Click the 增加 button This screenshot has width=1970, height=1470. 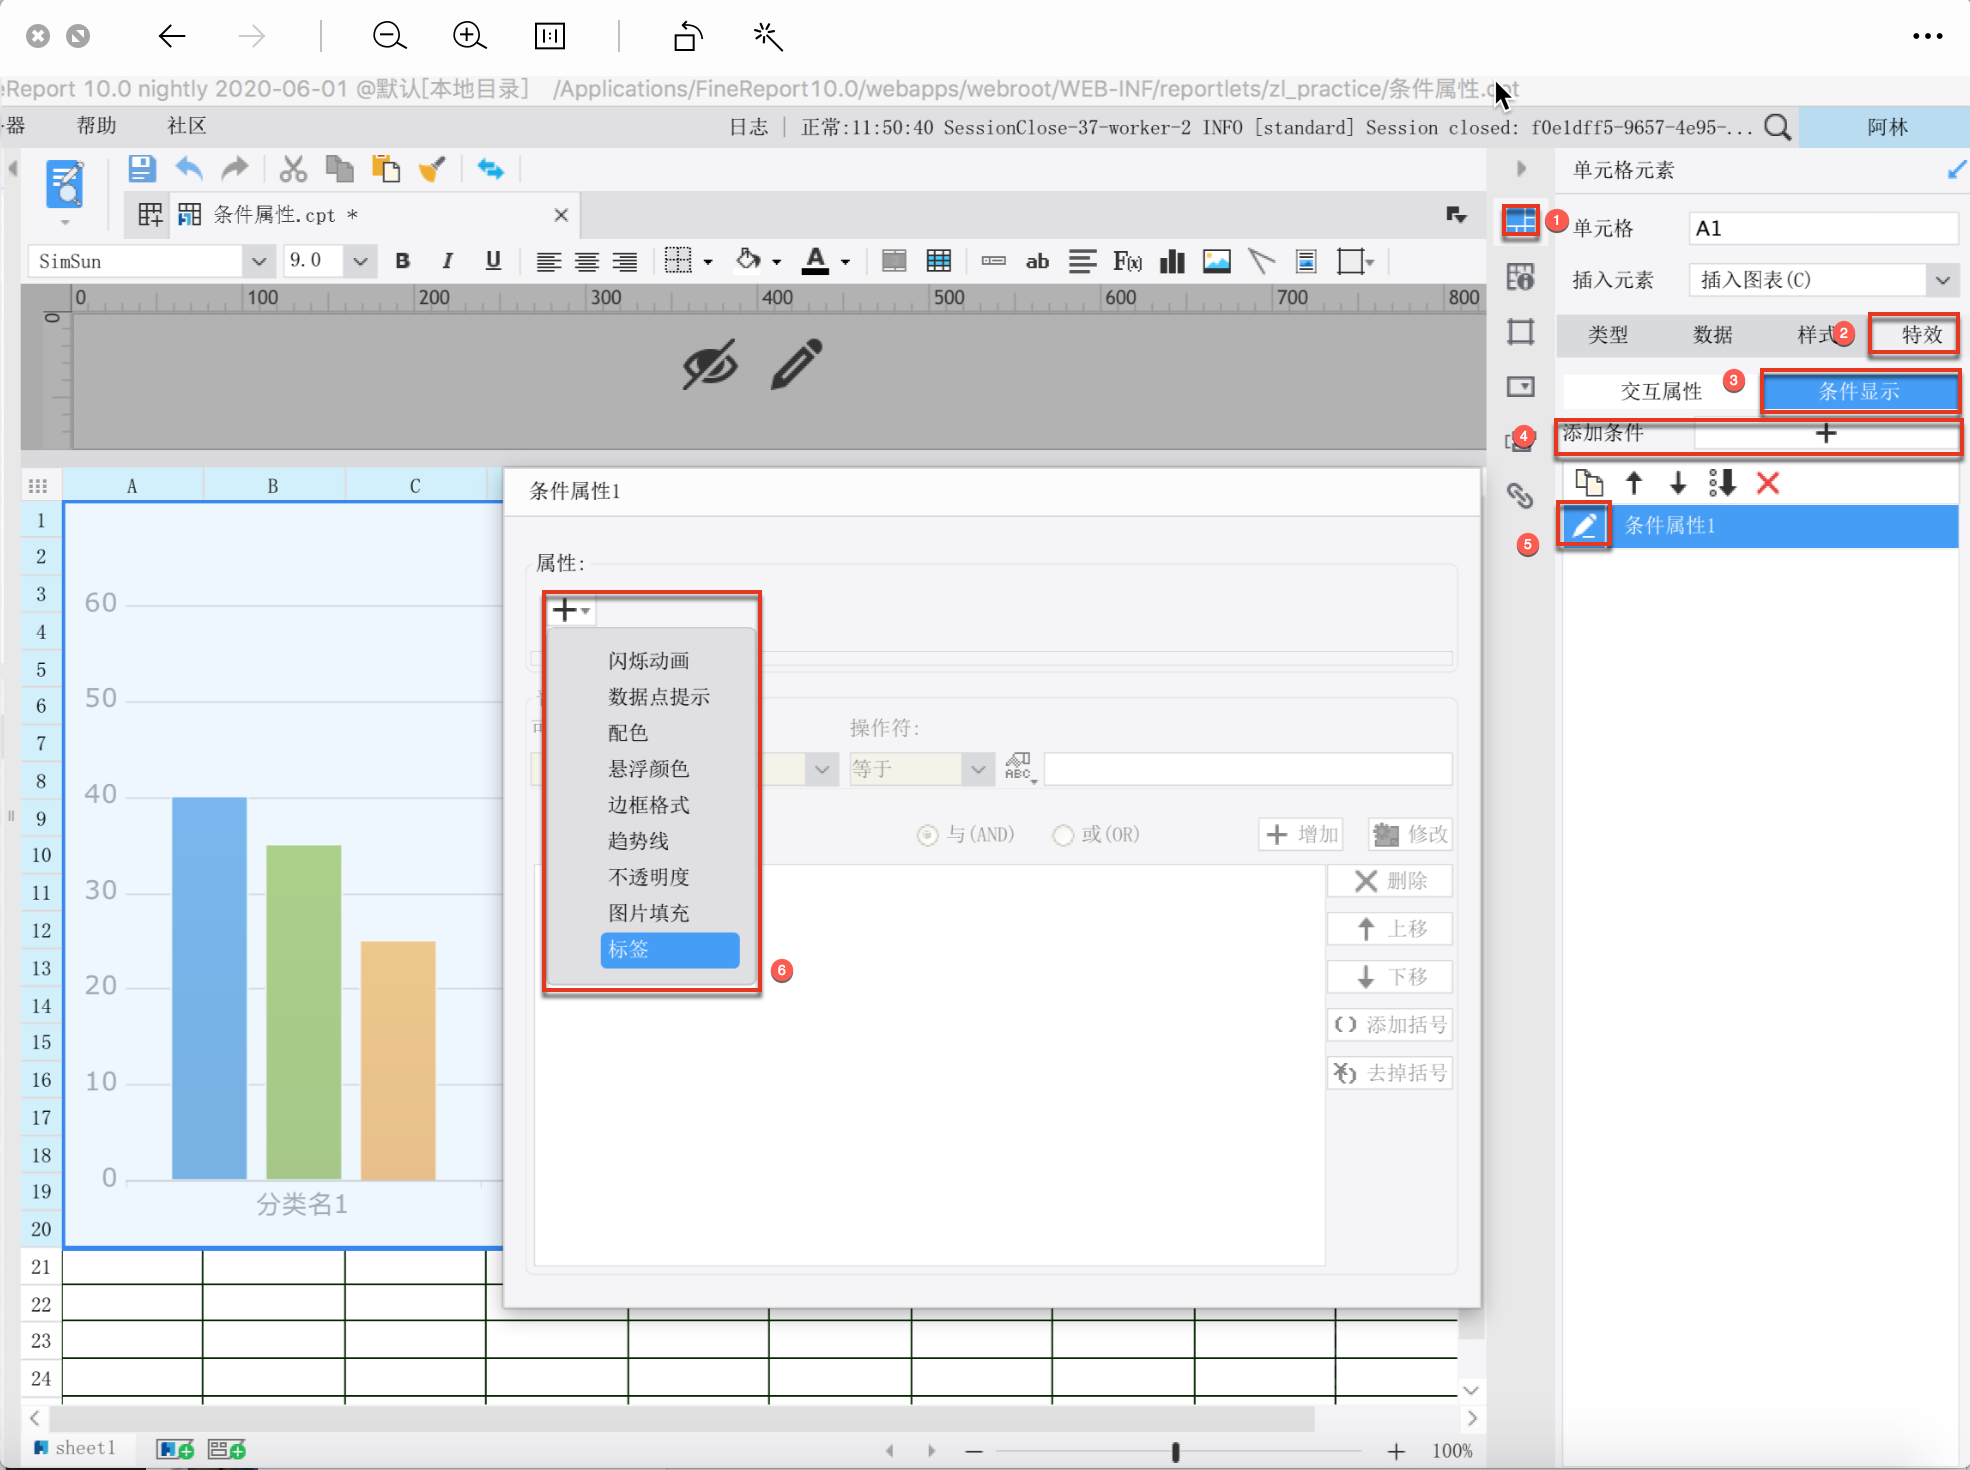tap(1302, 834)
